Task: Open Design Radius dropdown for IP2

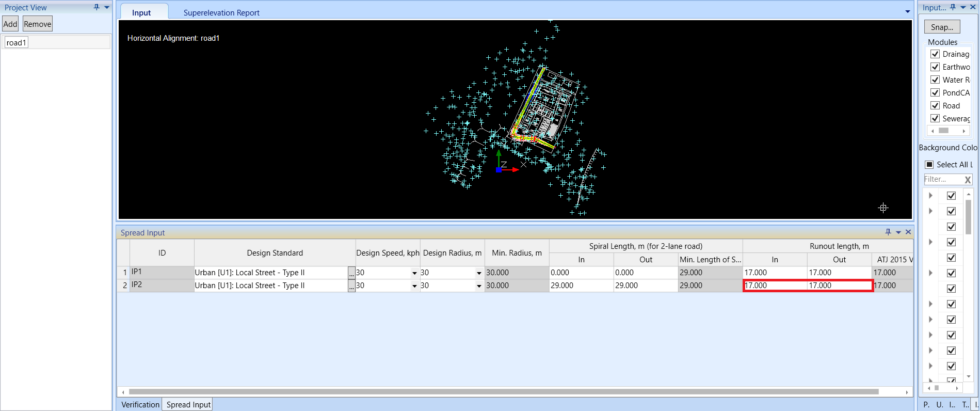Action: click(479, 285)
